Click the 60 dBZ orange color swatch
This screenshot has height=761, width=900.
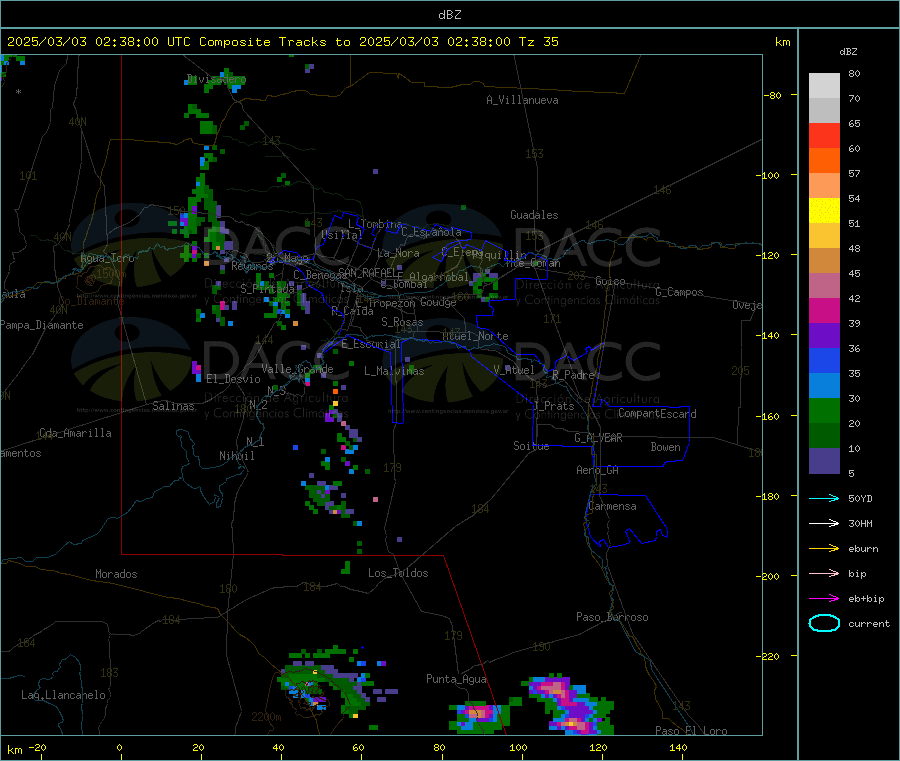pos(824,161)
